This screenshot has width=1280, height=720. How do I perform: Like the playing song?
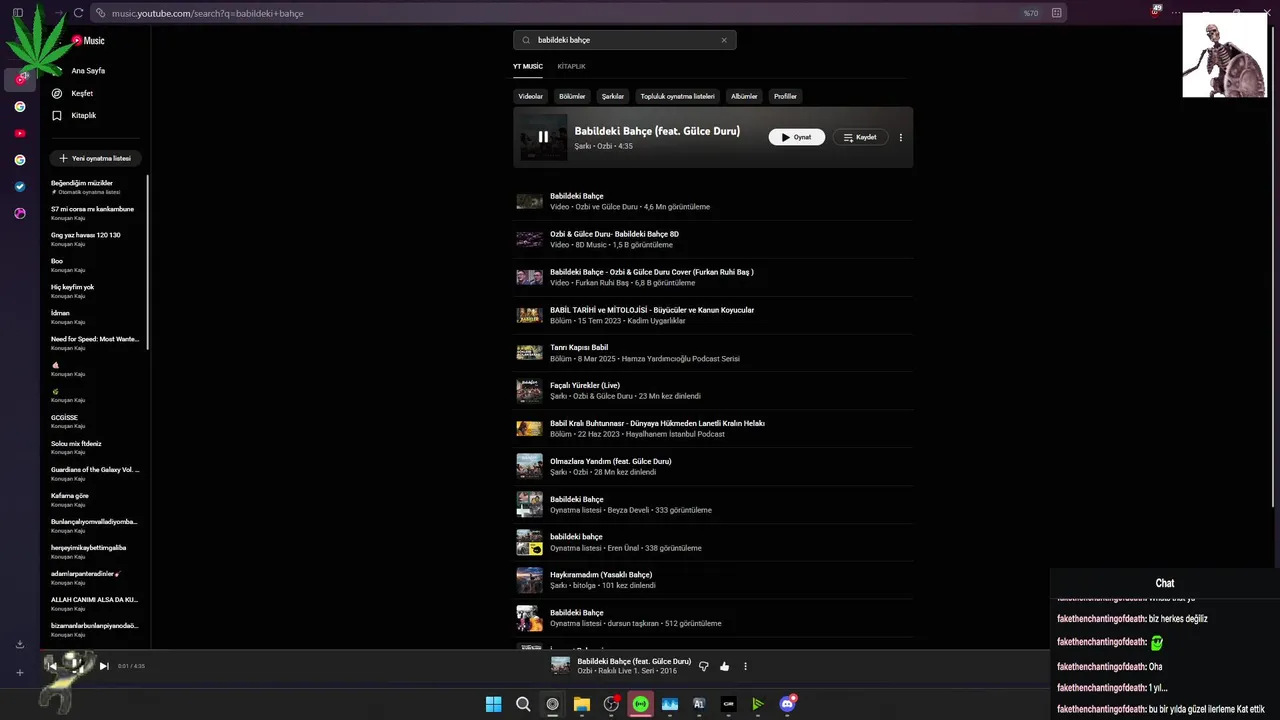tap(724, 666)
